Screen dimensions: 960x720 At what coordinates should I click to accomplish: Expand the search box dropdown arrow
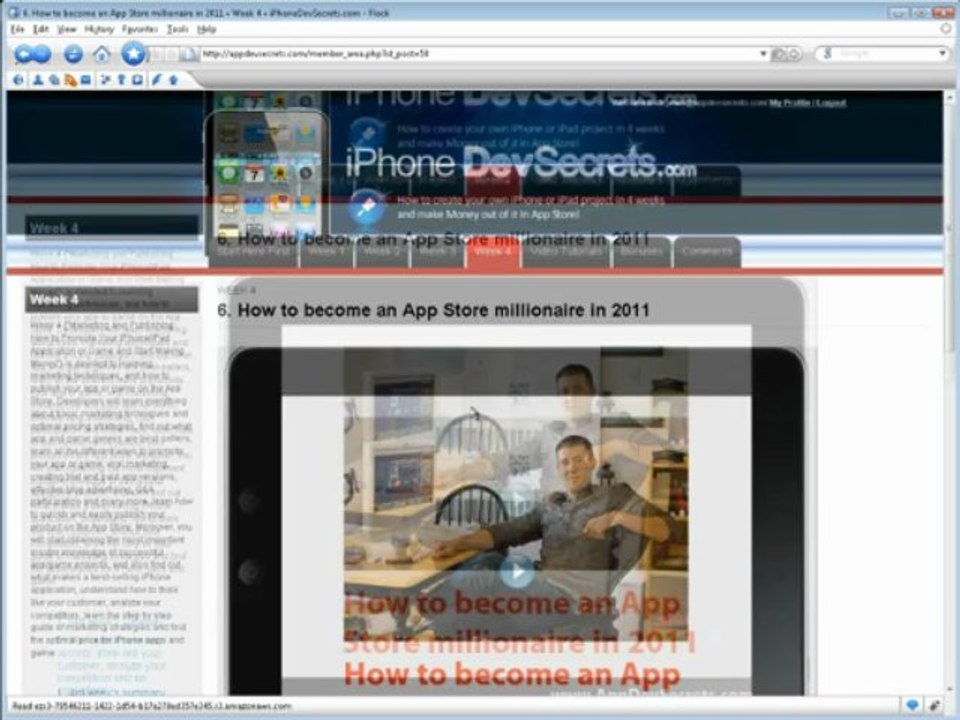[x=942, y=54]
